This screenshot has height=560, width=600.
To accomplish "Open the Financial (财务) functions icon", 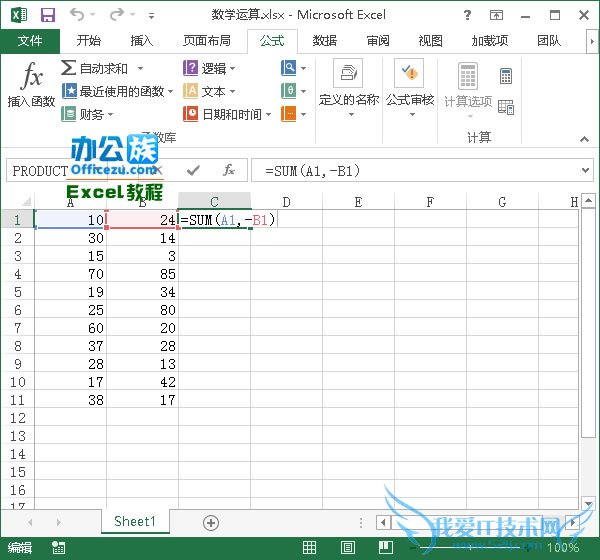I will (68, 114).
